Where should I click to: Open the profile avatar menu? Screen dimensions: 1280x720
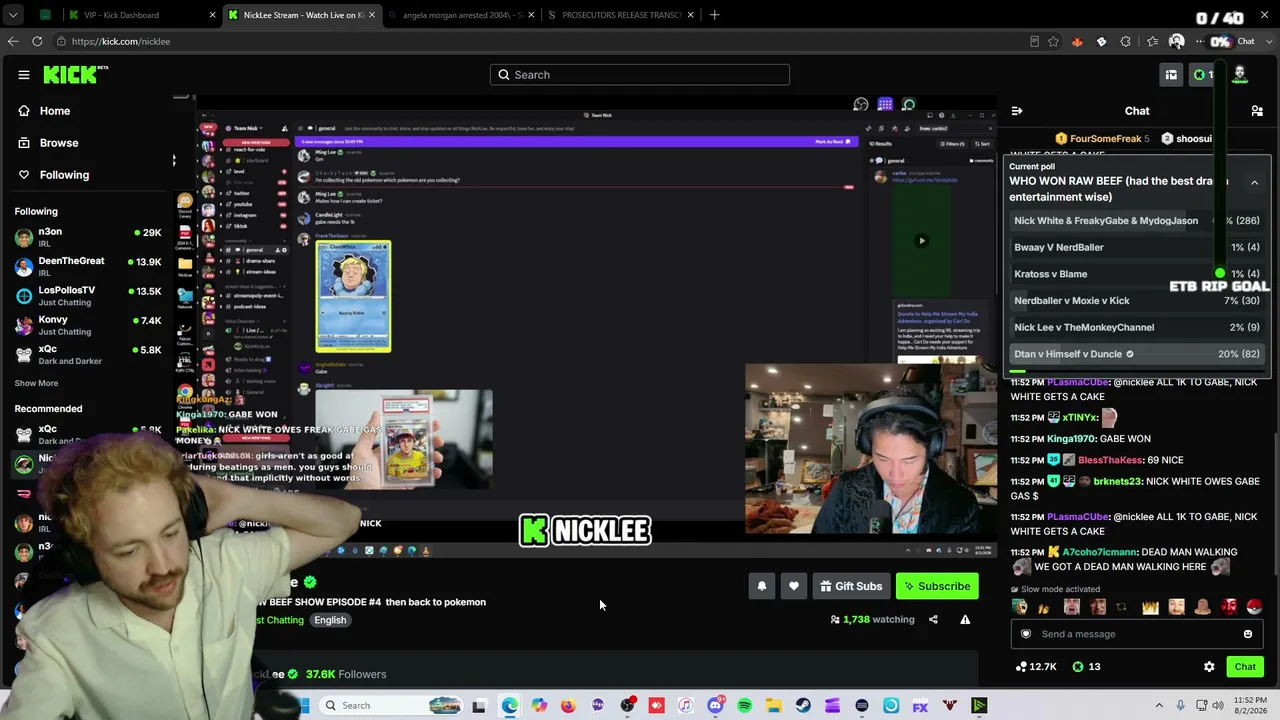coord(1240,74)
